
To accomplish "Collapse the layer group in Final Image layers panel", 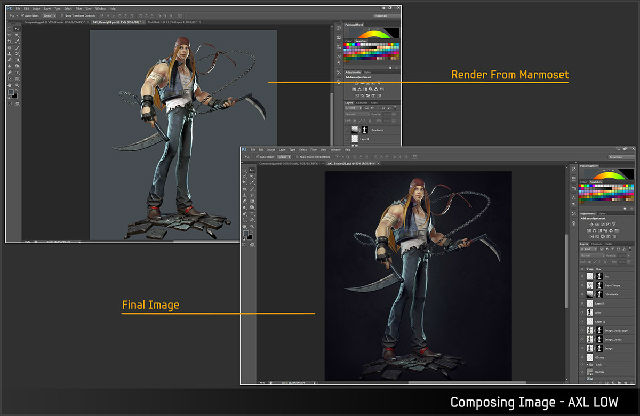I will pyautogui.click(x=586, y=269).
